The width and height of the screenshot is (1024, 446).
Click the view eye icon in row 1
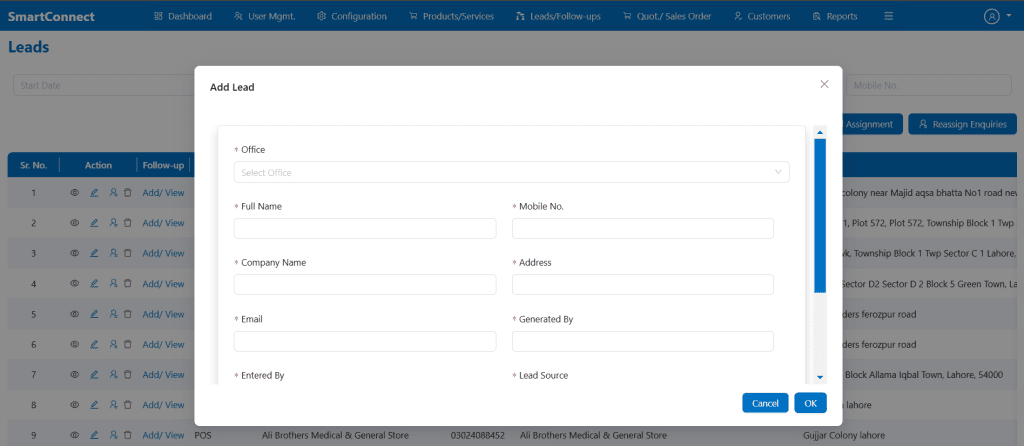coord(74,193)
